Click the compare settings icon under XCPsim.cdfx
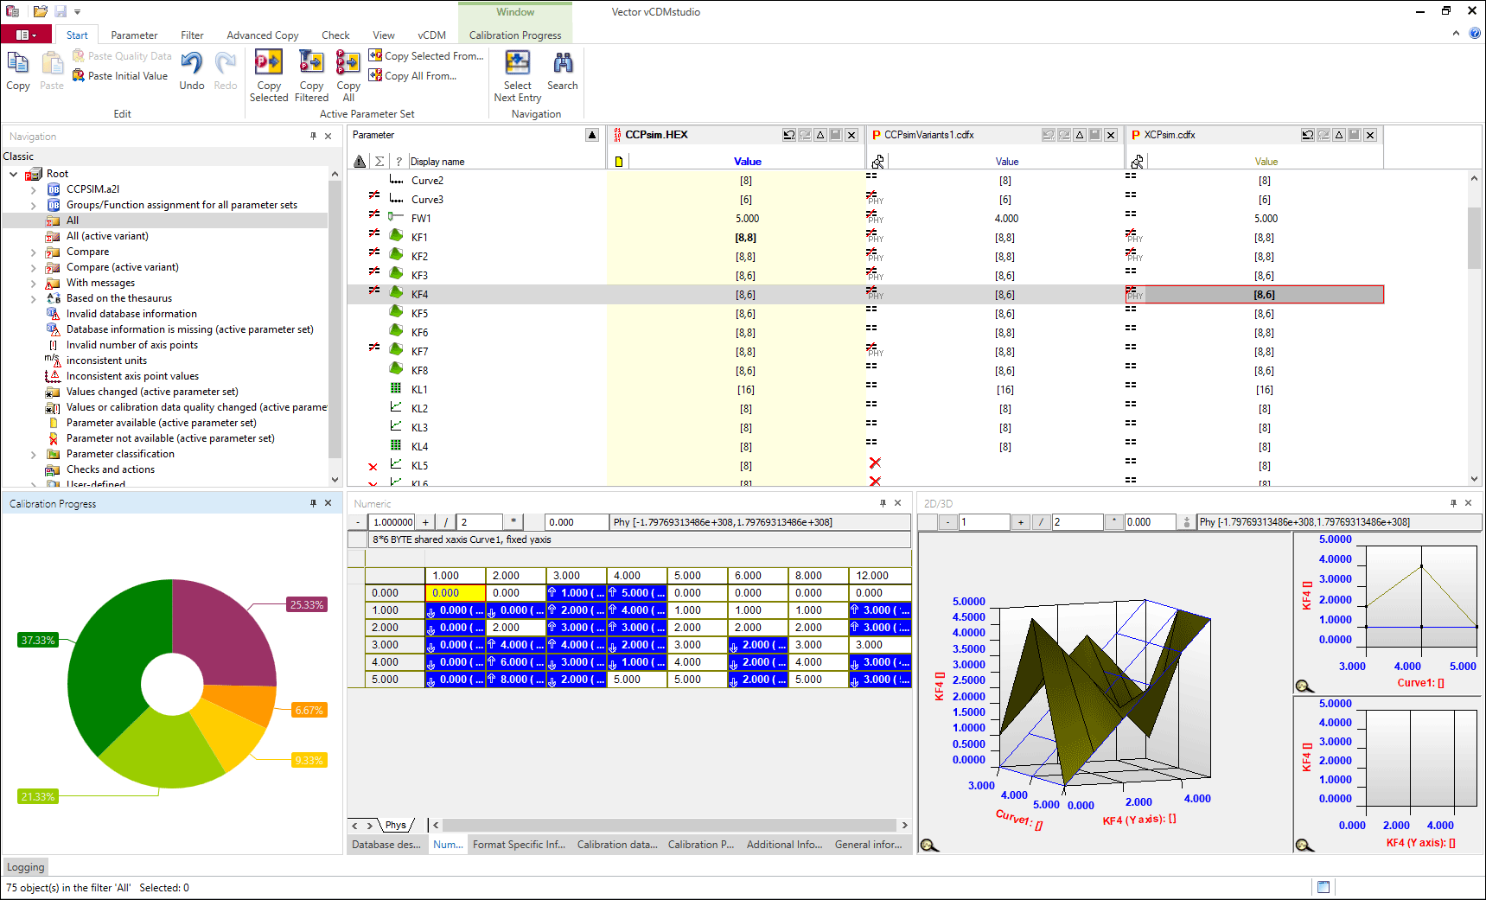The image size is (1486, 900). tap(1137, 161)
